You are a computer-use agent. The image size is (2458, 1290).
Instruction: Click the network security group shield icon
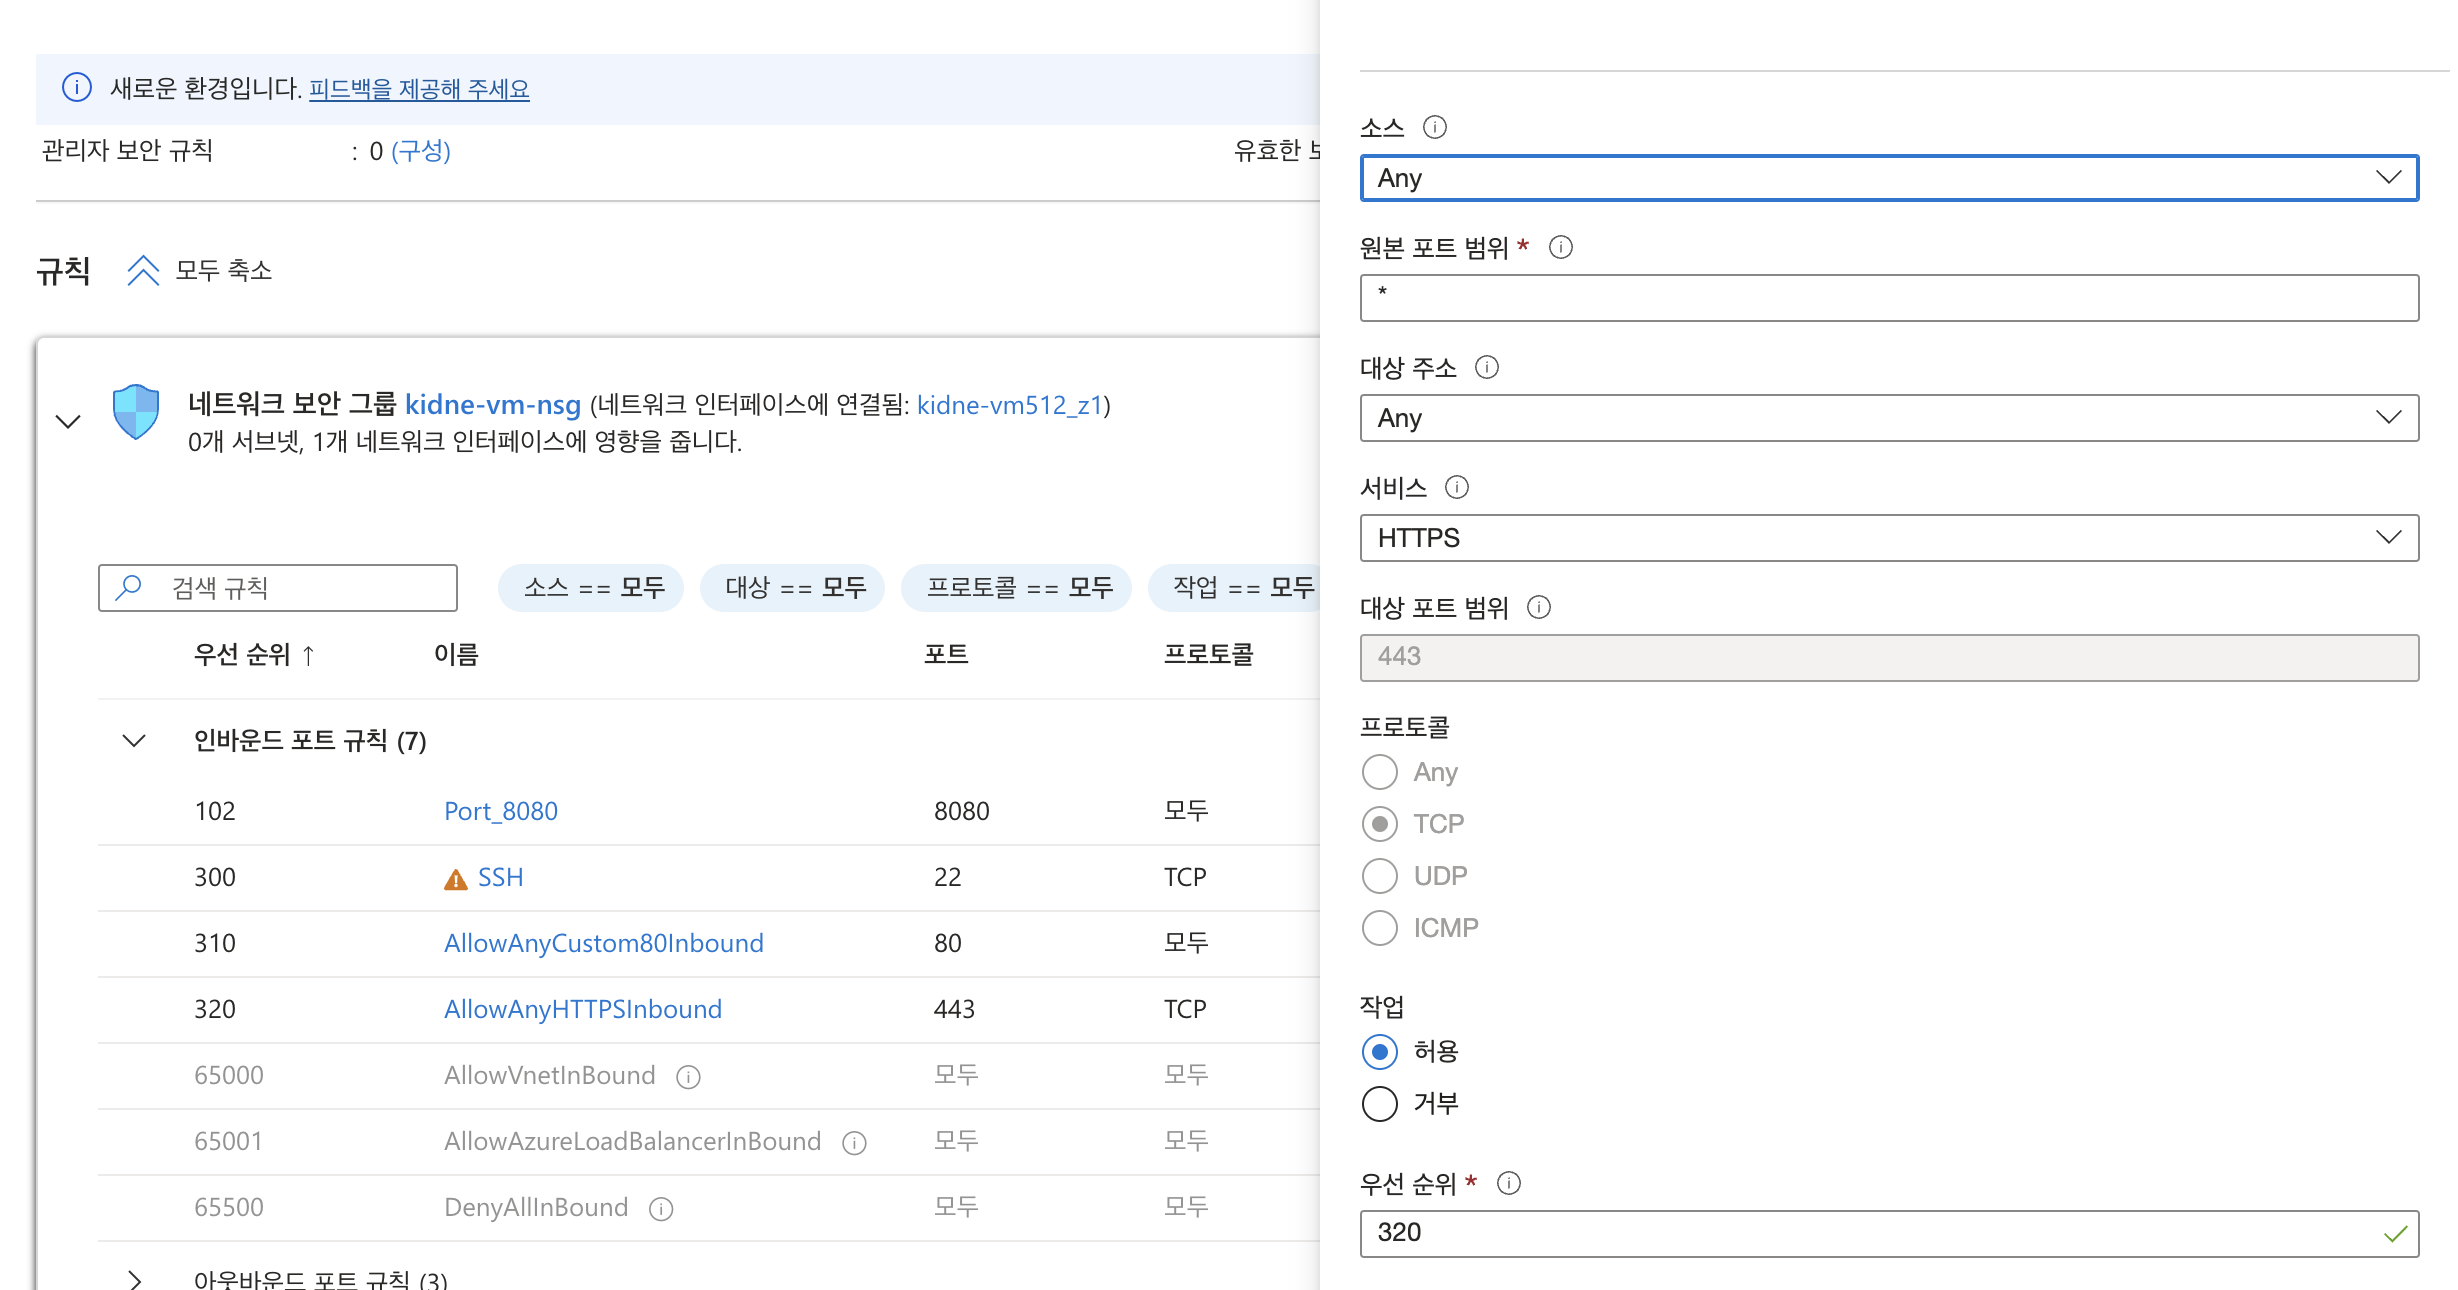[136, 411]
